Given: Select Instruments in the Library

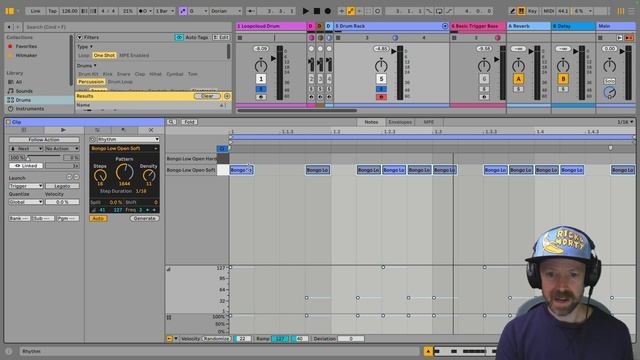Looking at the screenshot, I should [x=29, y=109].
